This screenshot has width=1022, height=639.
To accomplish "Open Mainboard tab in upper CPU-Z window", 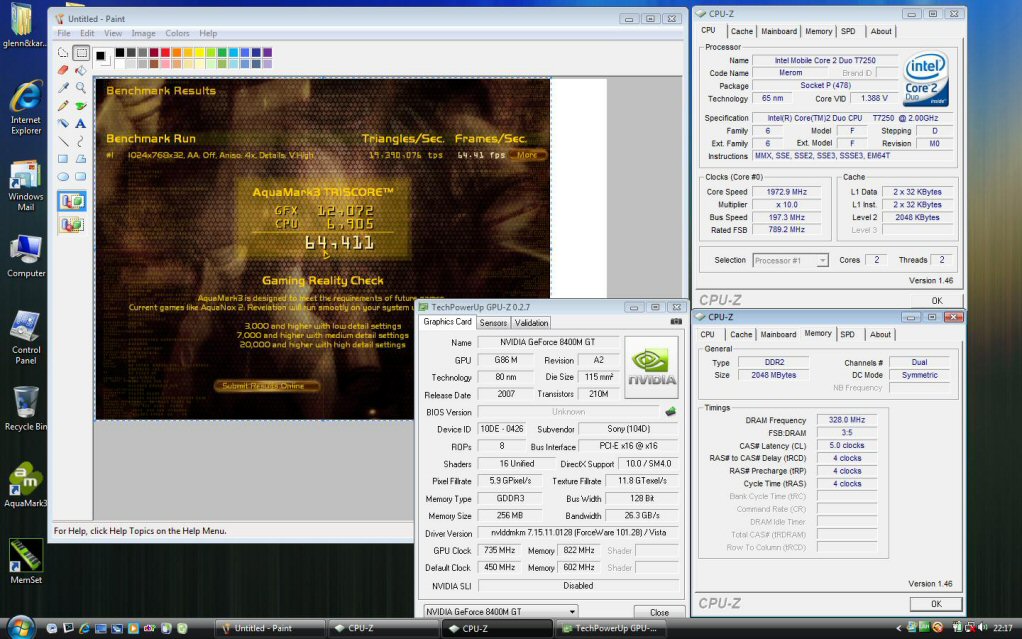I will [x=779, y=31].
